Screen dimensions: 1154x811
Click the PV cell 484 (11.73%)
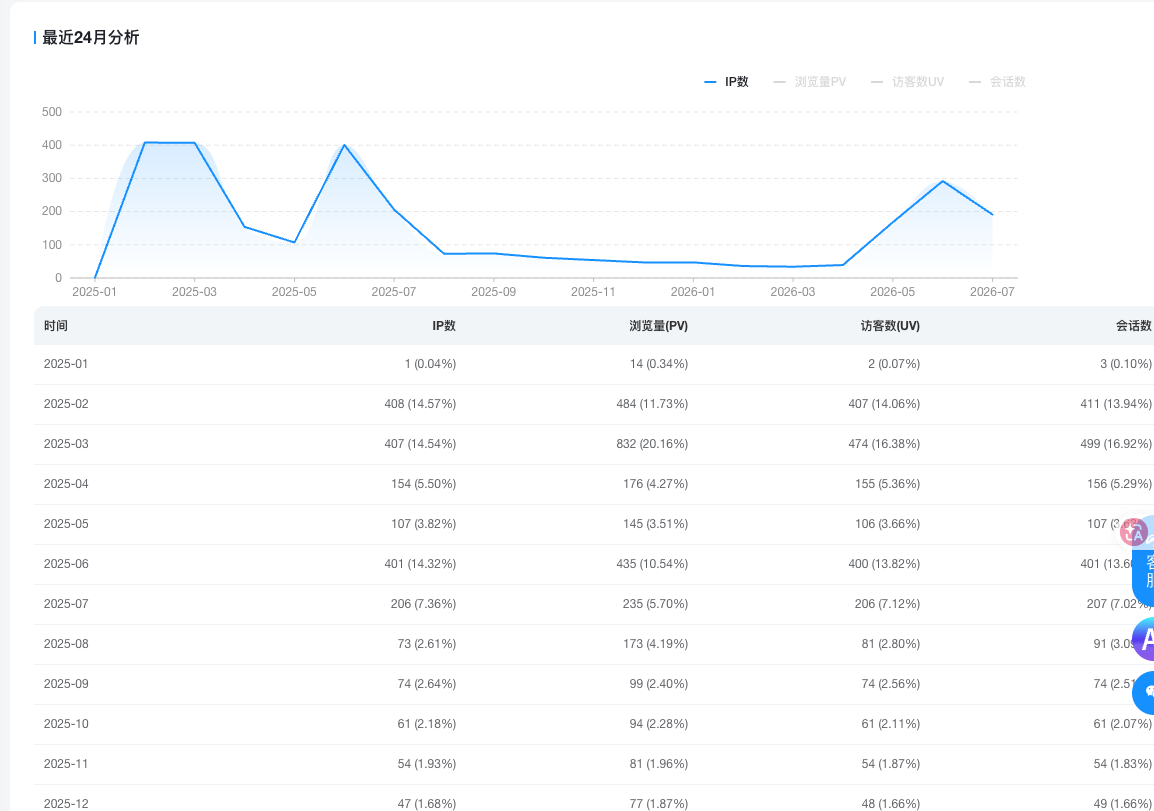pos(652,404)
